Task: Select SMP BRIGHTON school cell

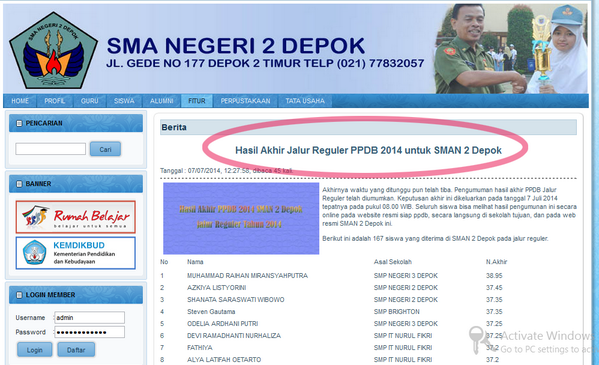Action: [x=397, y=311]
